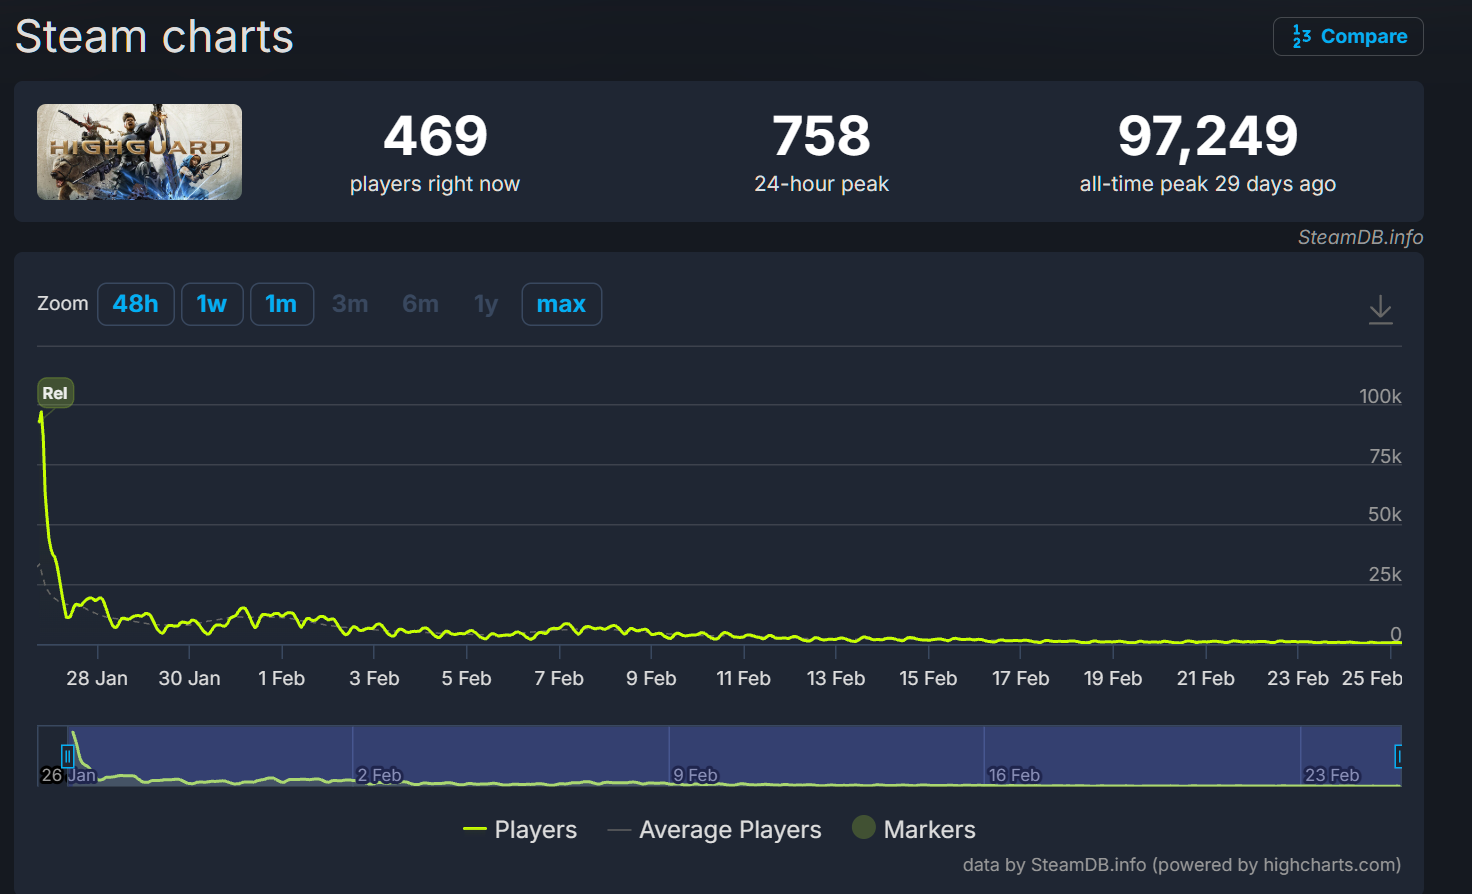Click the '23 Feb' label in the navigator

(1332, 775)
